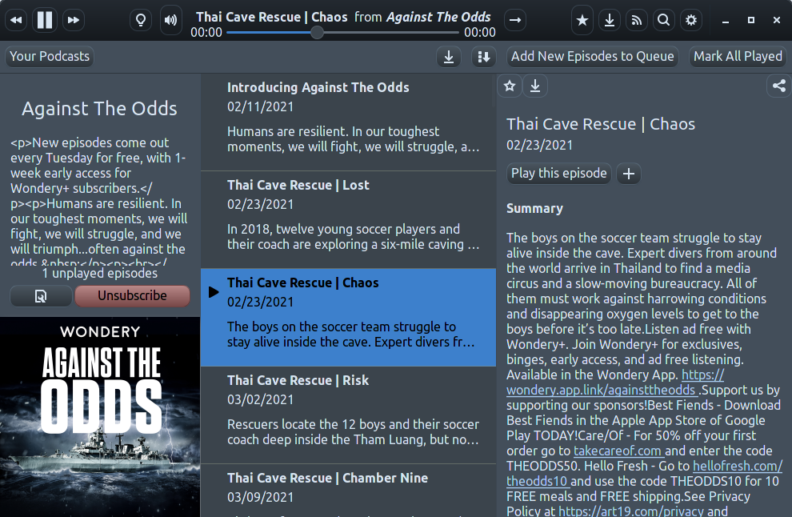792x517 pixels.
Task: Pause the current episode
Action: pos(45,20)
